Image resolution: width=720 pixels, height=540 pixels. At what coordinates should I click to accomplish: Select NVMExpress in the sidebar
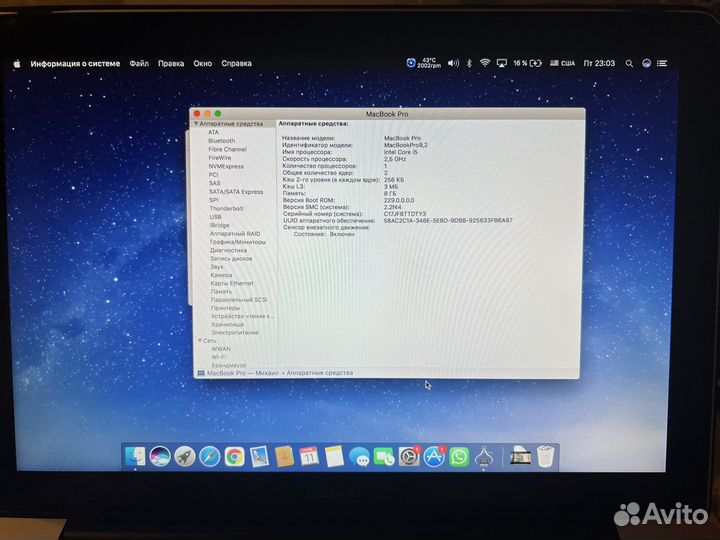(226, 166)
